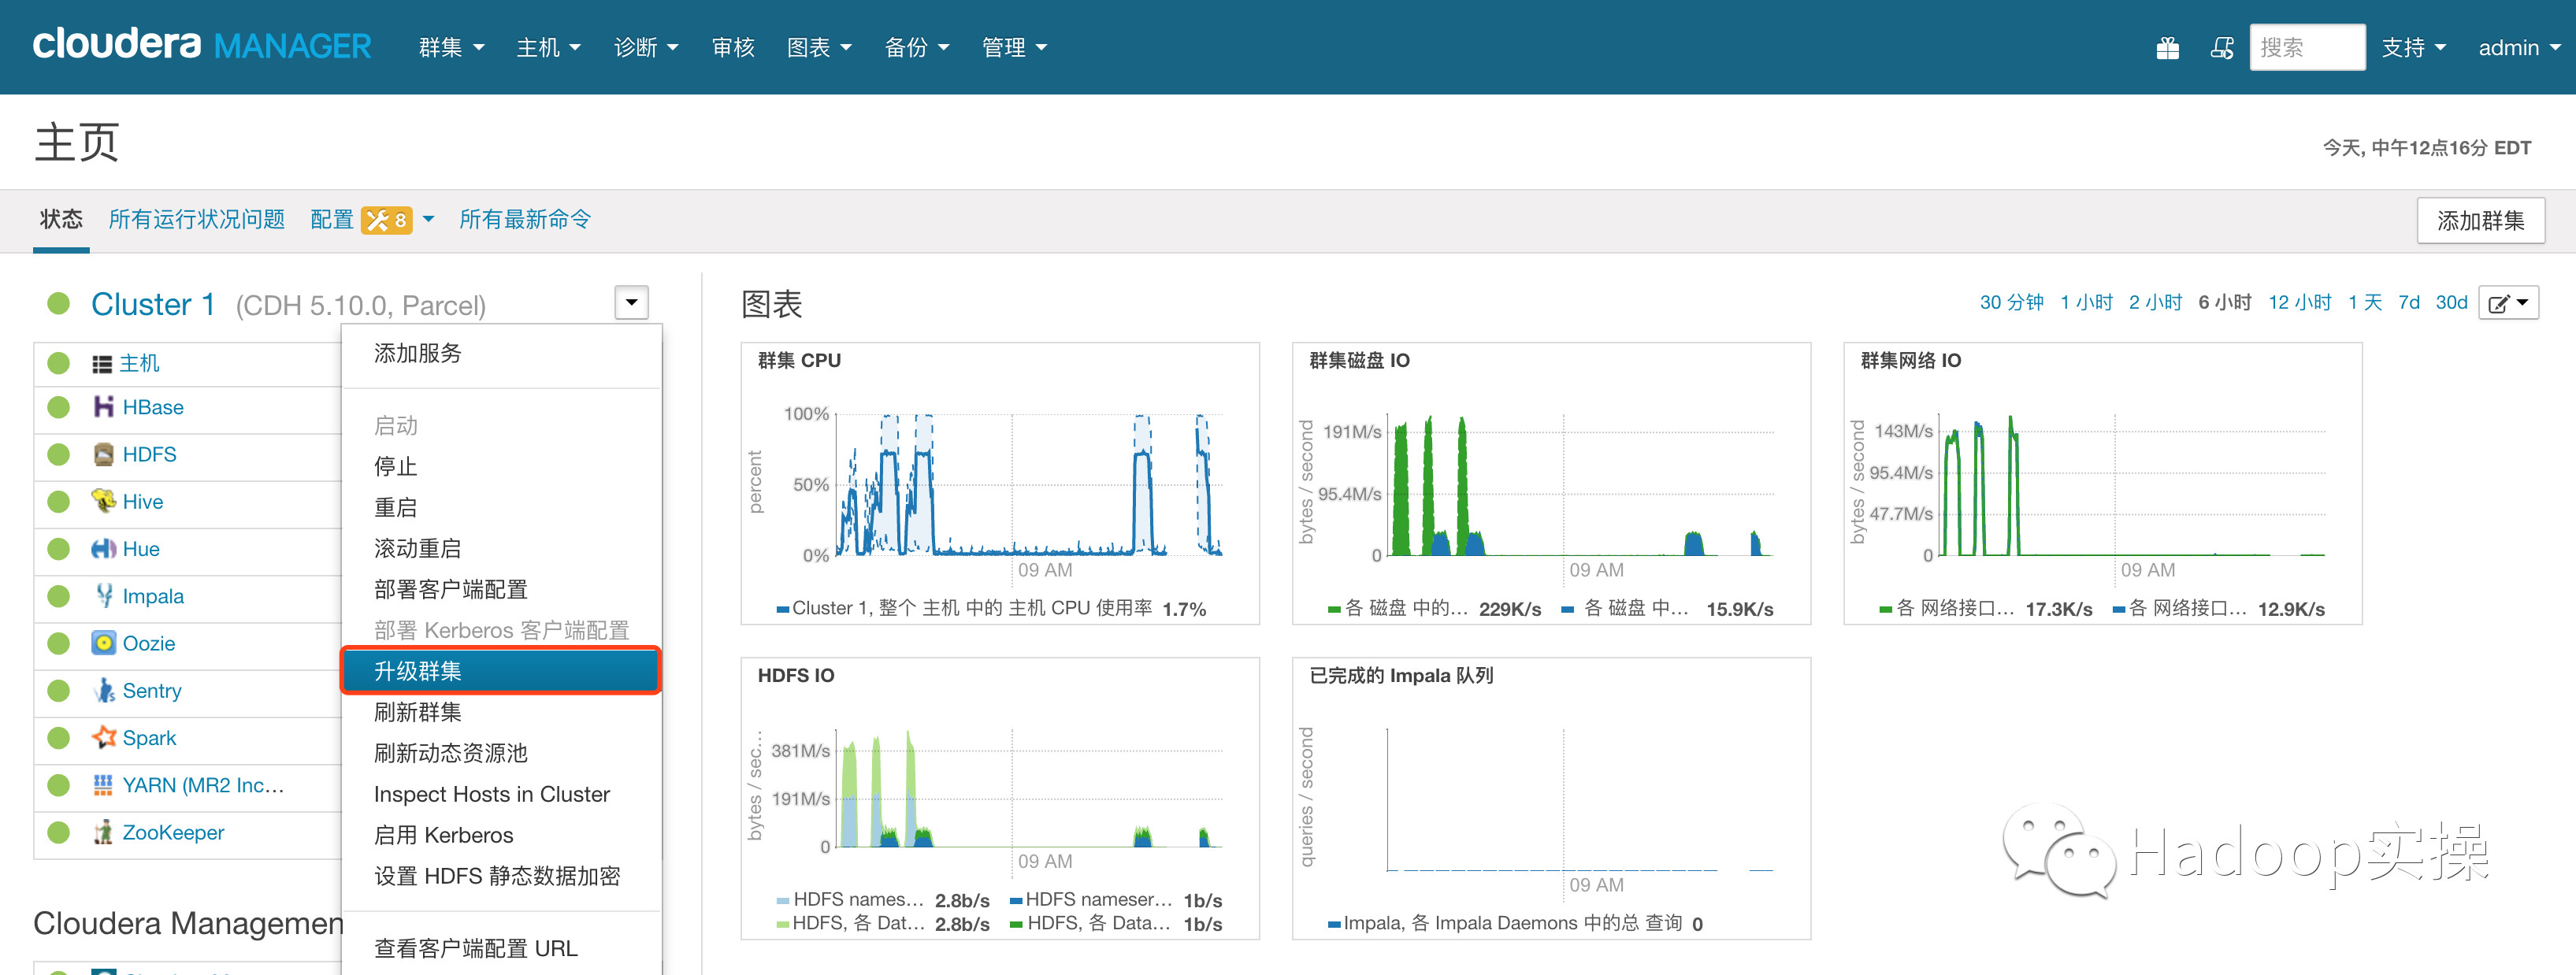Click the 添加群集 button
Image resolution: width=2576 pixels, height=975 pixels.
(2481, 220)
